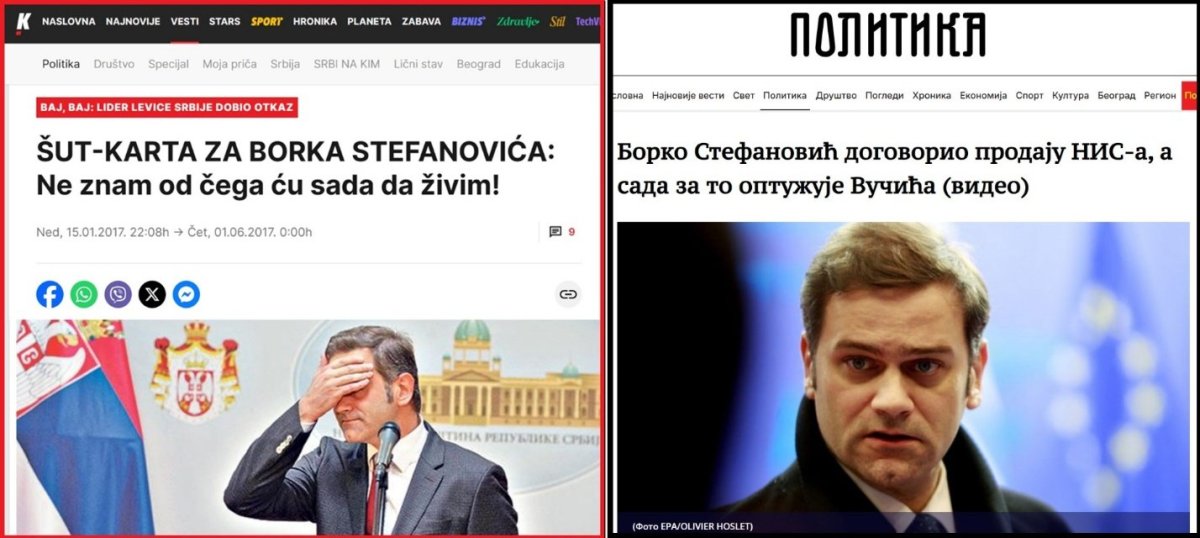Open the Lični stav subsection
Image resolution: width=1200 pixels, height=538 pixels.
point(417,64)
